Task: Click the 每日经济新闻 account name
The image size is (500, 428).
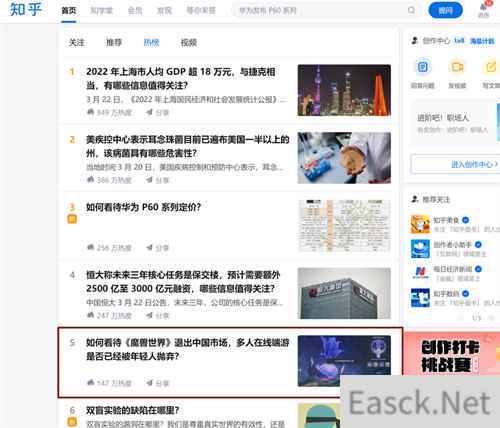Action: 452,269
